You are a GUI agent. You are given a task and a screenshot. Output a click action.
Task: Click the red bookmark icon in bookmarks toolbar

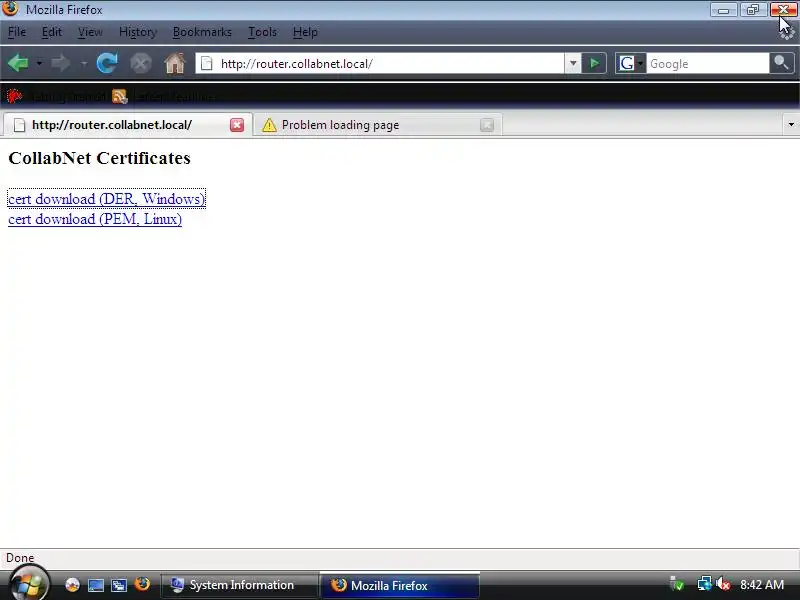click(14, 96)
